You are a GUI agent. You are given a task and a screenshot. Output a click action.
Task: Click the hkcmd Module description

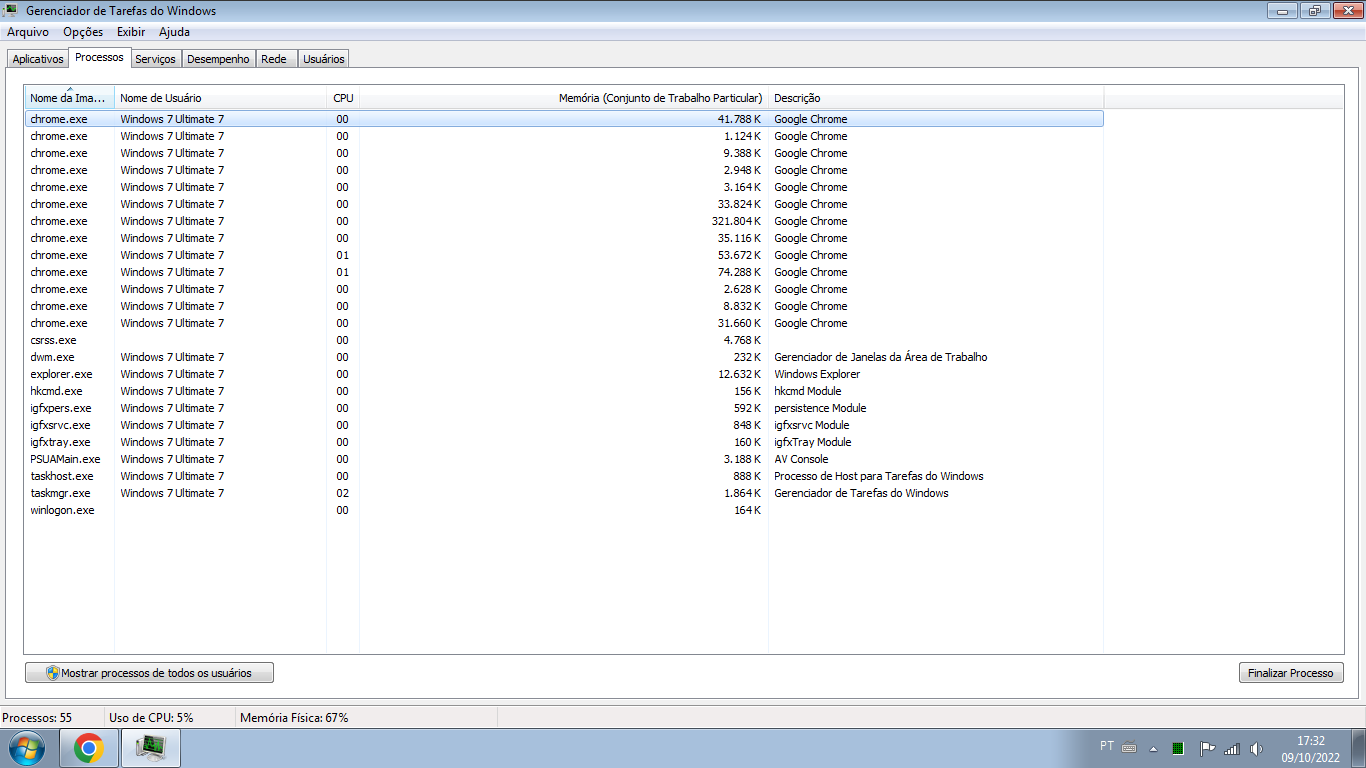pyautogui.click(x=808, y=391)
